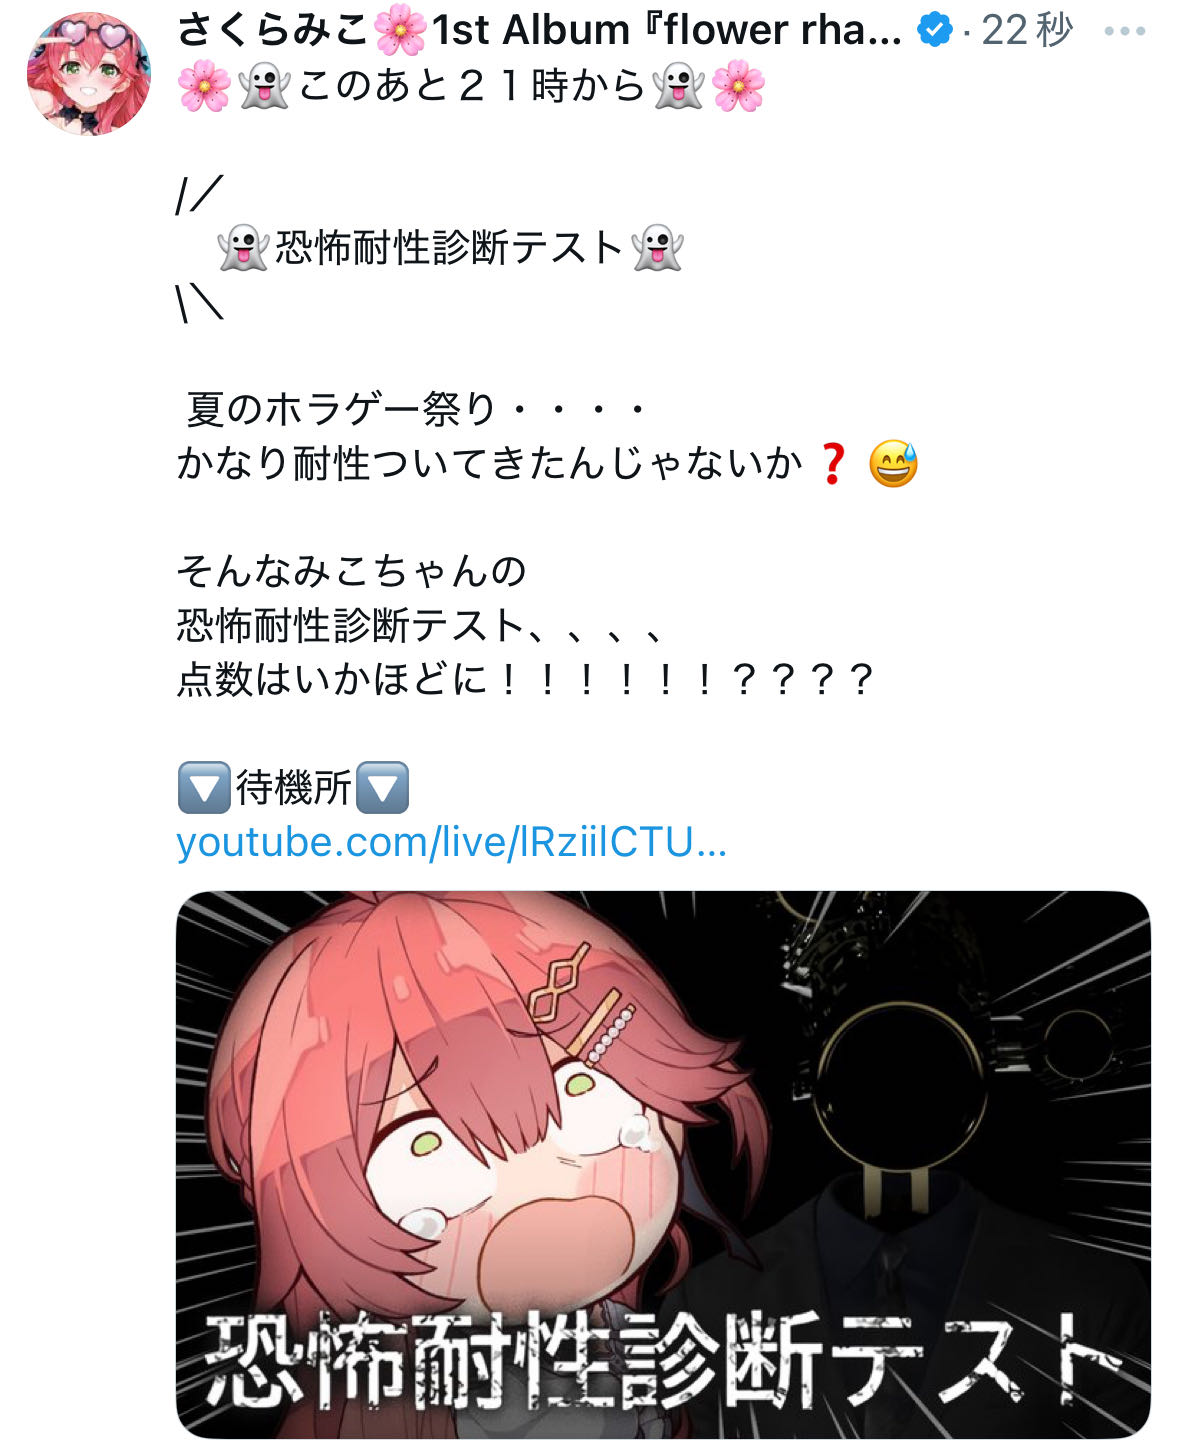This screenshot has width=1179, height=1447.
Task: Click the 待機所 label text
Action: [293, 788]
